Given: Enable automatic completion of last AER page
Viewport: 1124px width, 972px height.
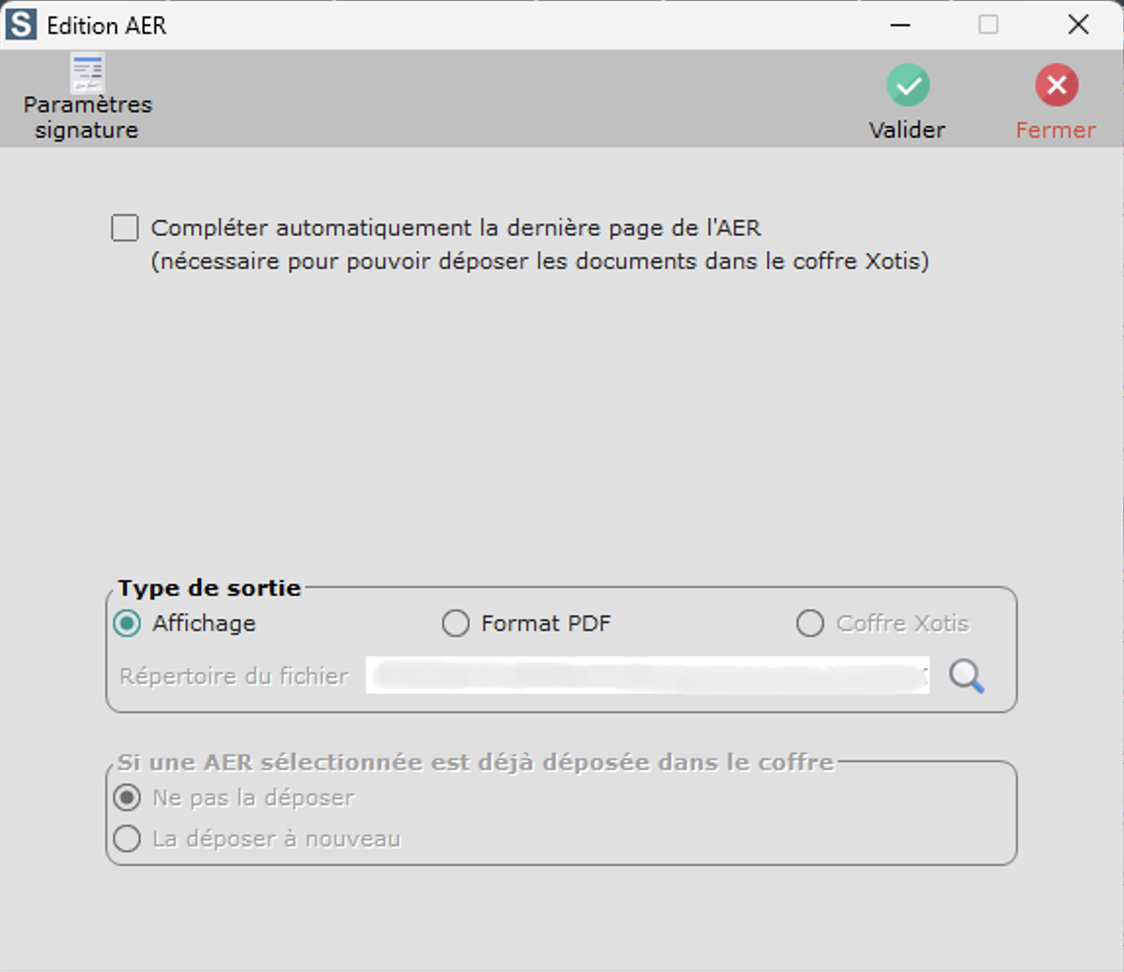Looking at the screenshot, I should point(125,229).
